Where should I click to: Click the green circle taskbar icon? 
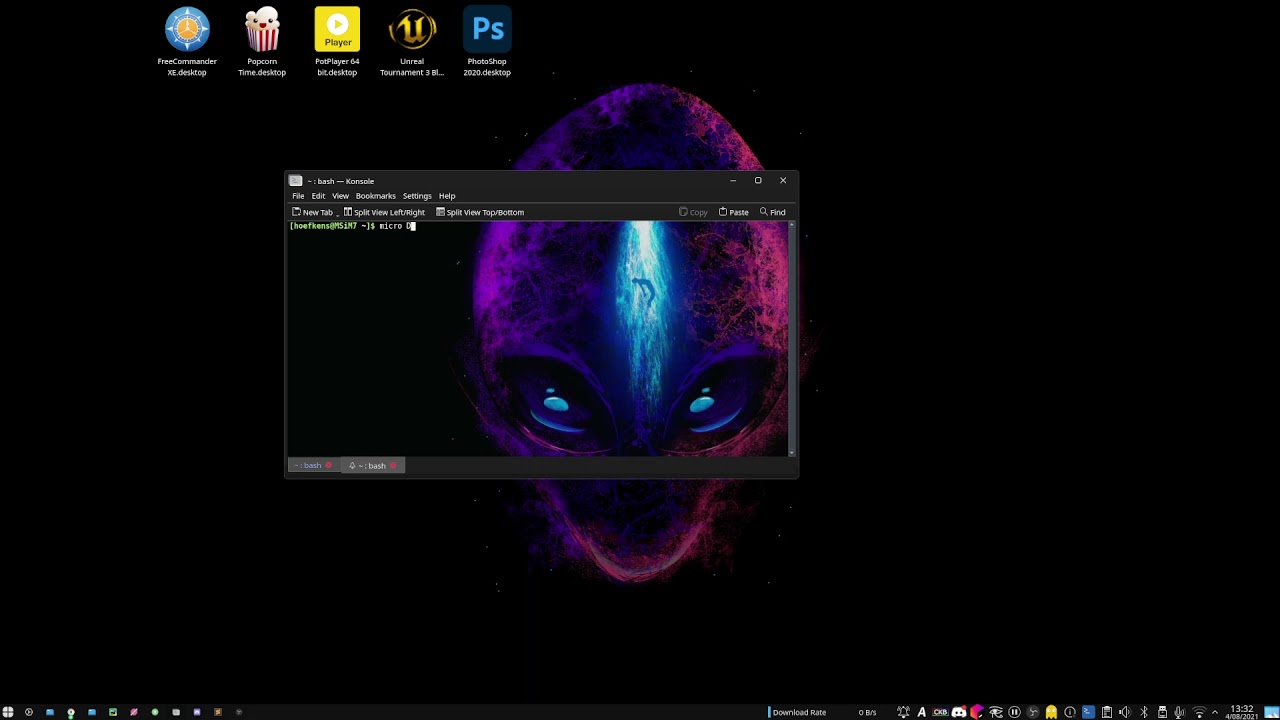pos(155,712)
